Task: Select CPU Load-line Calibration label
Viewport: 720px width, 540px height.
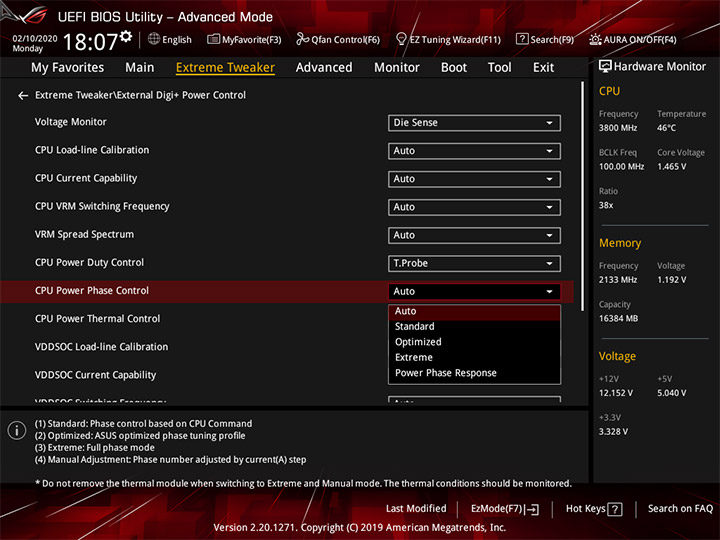Action: click(92, 150)
